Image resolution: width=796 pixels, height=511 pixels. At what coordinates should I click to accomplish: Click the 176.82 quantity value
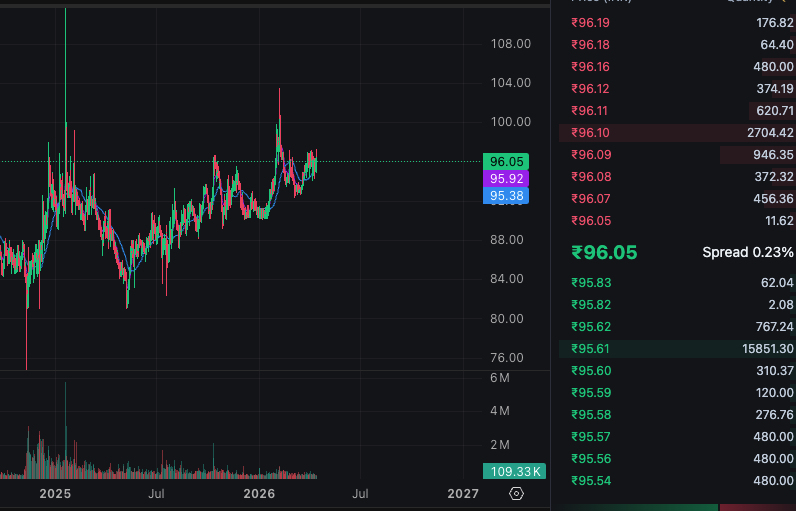775,23
